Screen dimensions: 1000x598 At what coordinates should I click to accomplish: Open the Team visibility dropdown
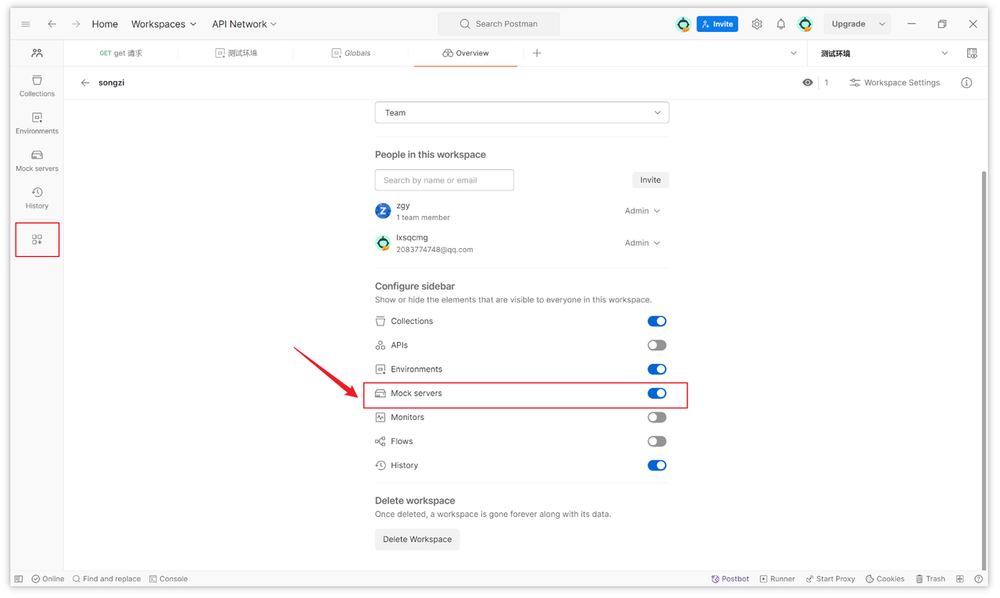tap(522, 113)
